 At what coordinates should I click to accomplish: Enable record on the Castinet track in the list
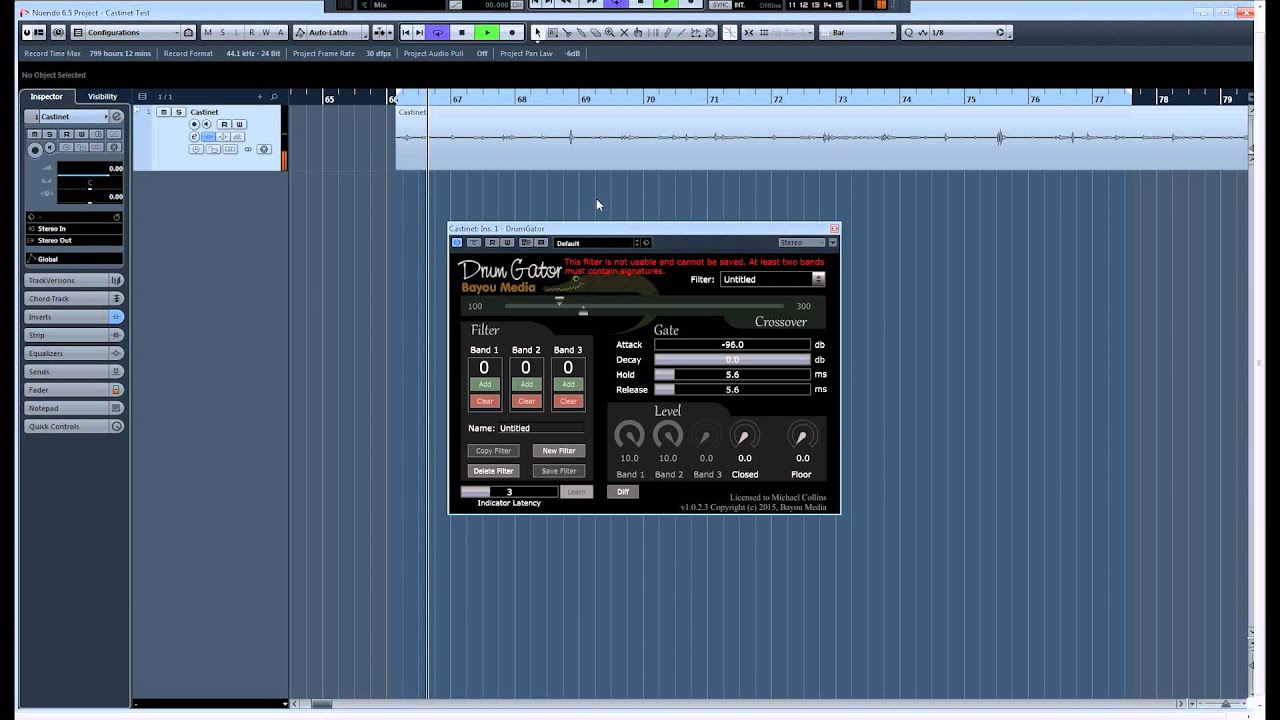click(x=195, y=124)
